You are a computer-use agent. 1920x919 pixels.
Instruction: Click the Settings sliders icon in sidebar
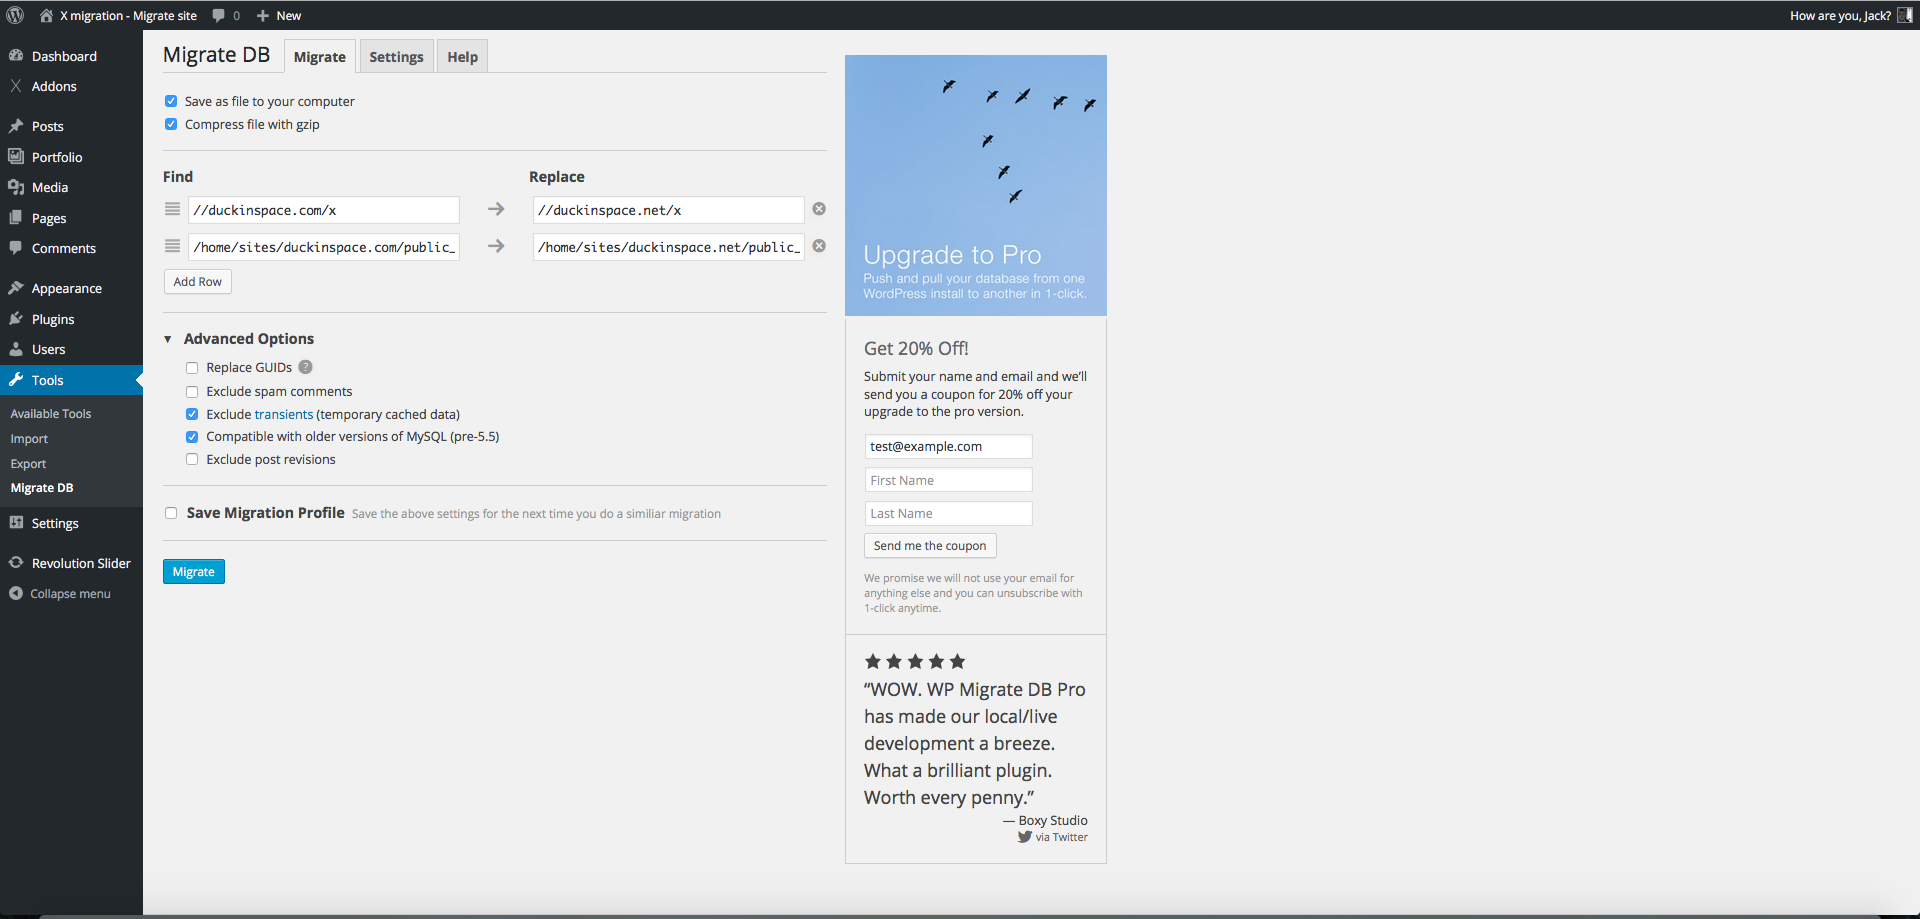16,523
